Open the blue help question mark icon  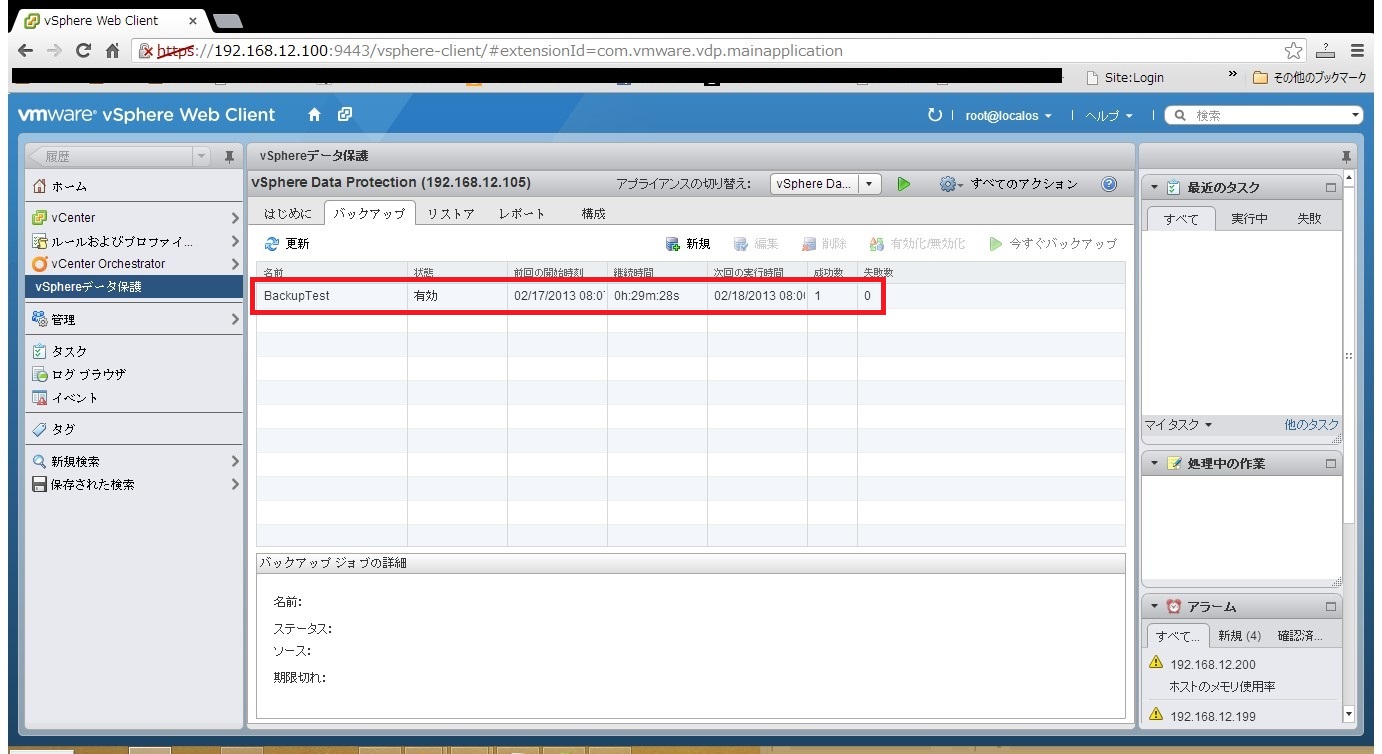point(1109,184)
